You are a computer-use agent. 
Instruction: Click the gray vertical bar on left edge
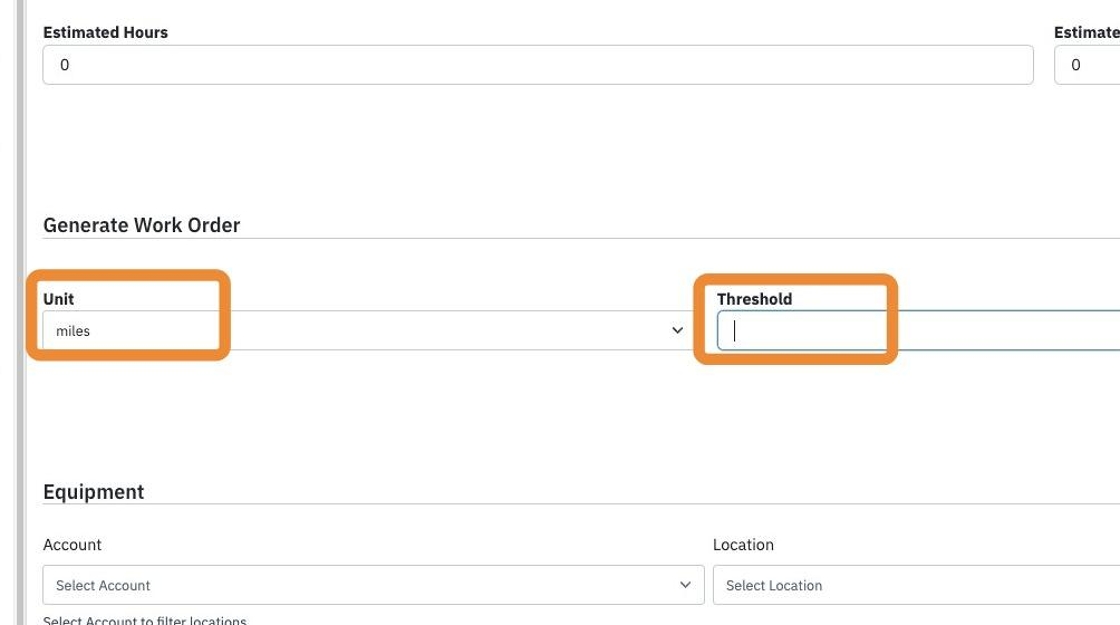21,312
